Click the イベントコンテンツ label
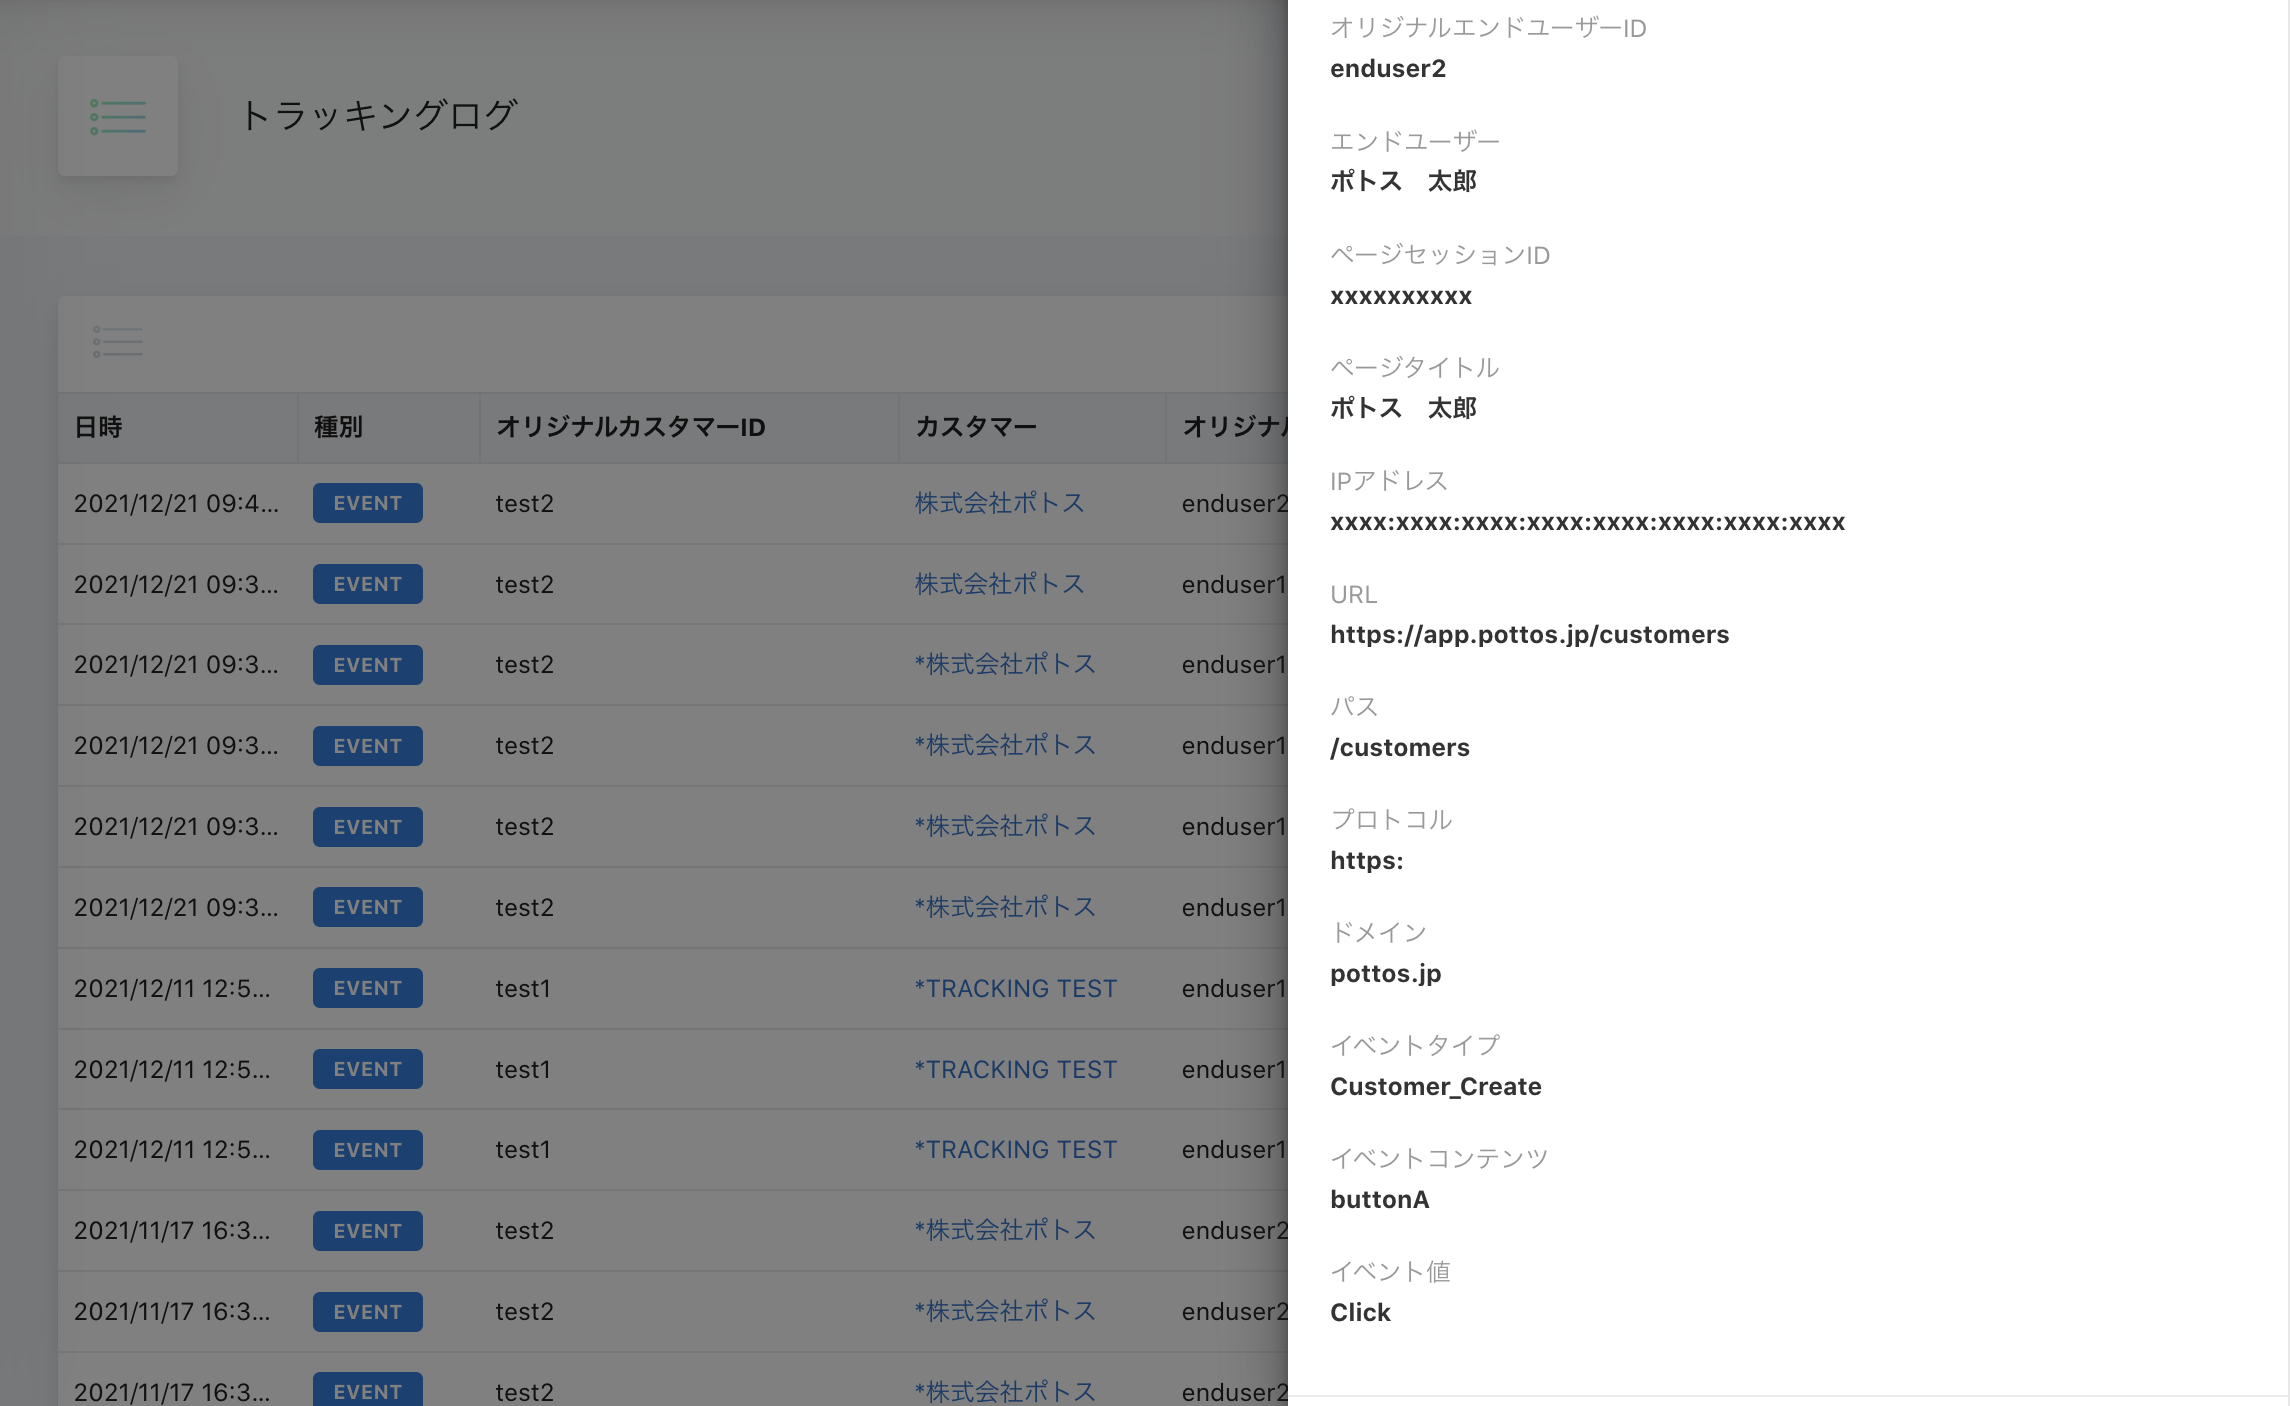The image size is (2290, 1406). pos(1439,1158)
